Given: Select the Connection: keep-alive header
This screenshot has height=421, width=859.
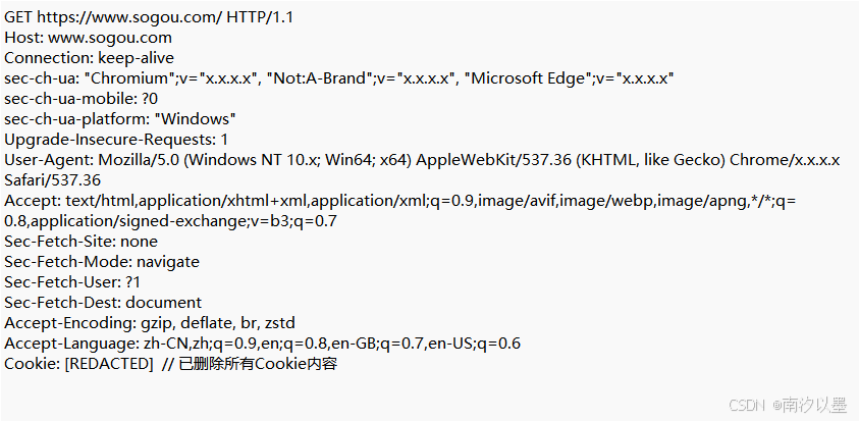Looking at the screenshot, I should tap(88, 58).
